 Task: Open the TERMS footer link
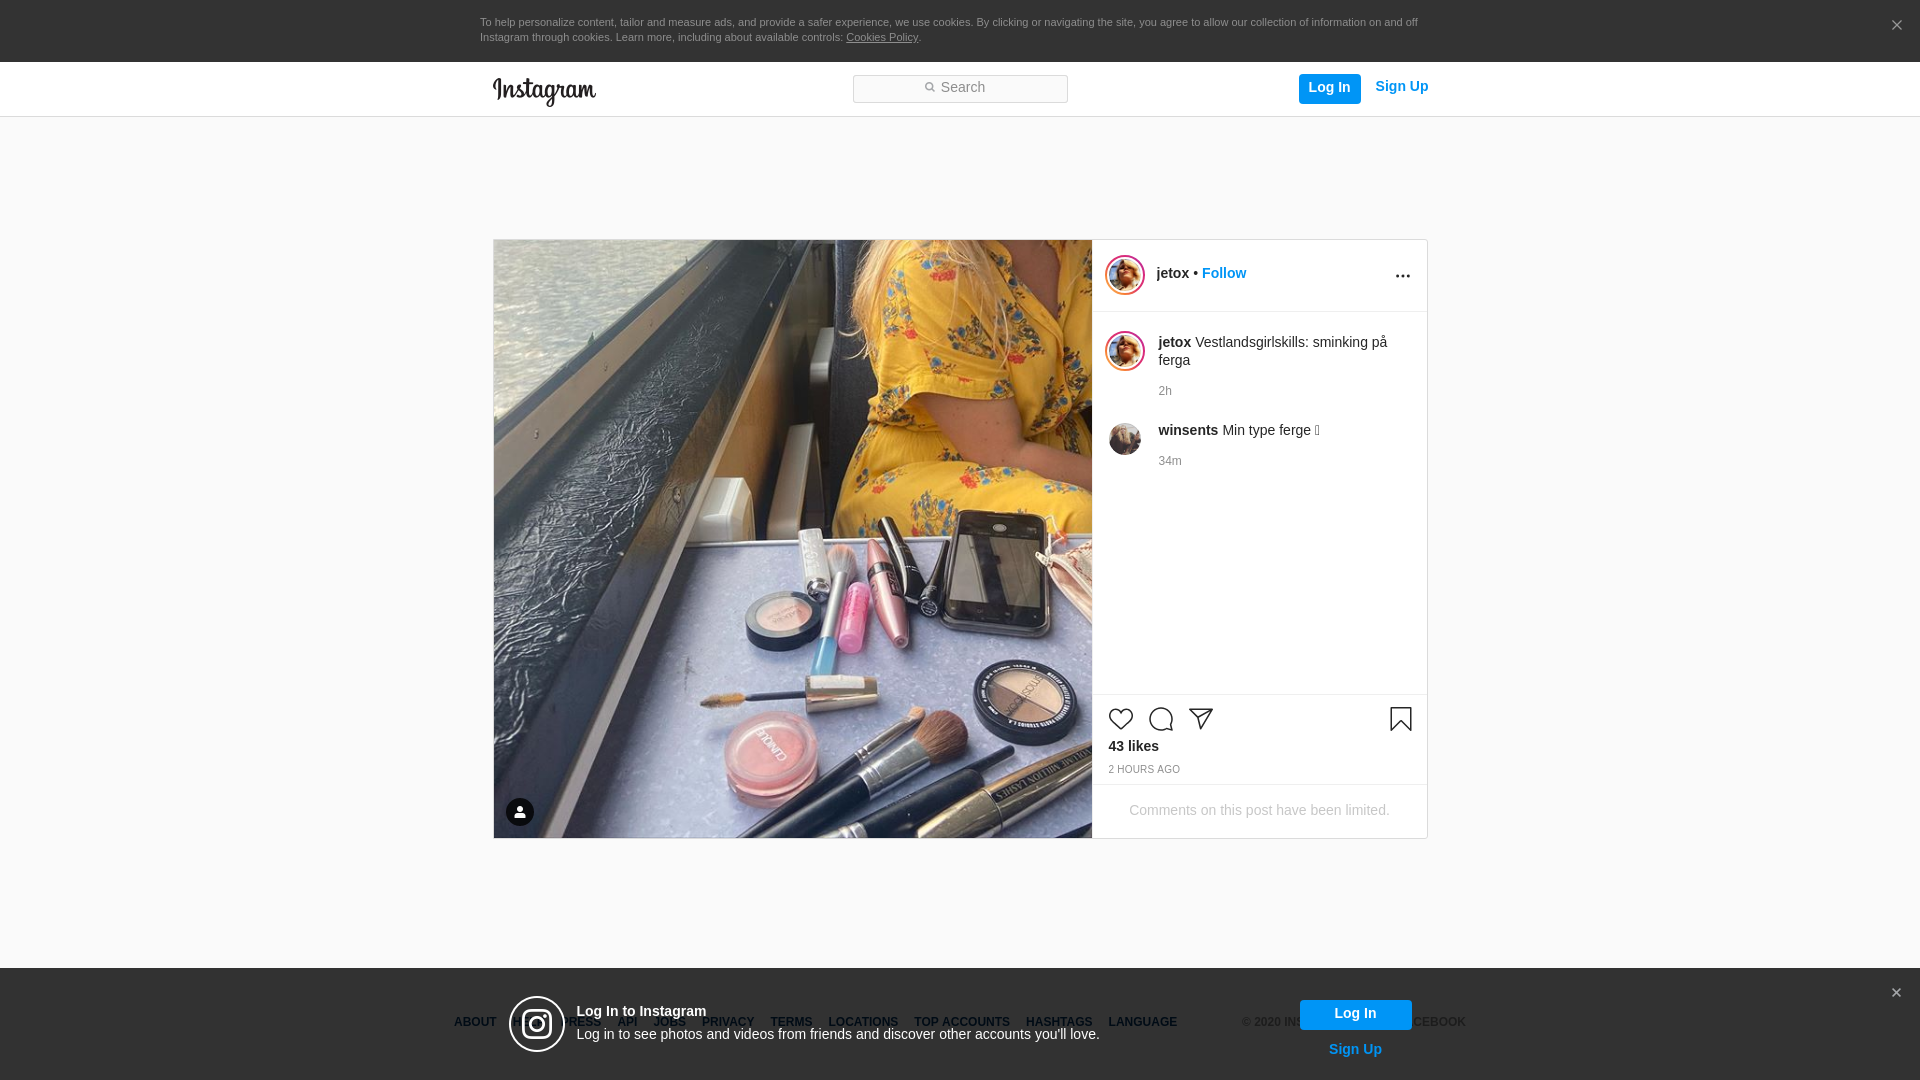coord(790,1022)
